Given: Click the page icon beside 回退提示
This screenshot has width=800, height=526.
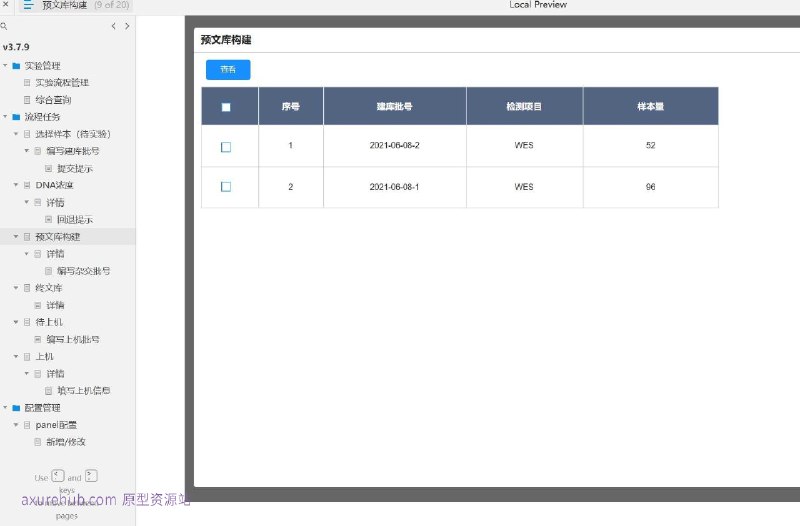Looking at the screenshot, I should point(48,219).
